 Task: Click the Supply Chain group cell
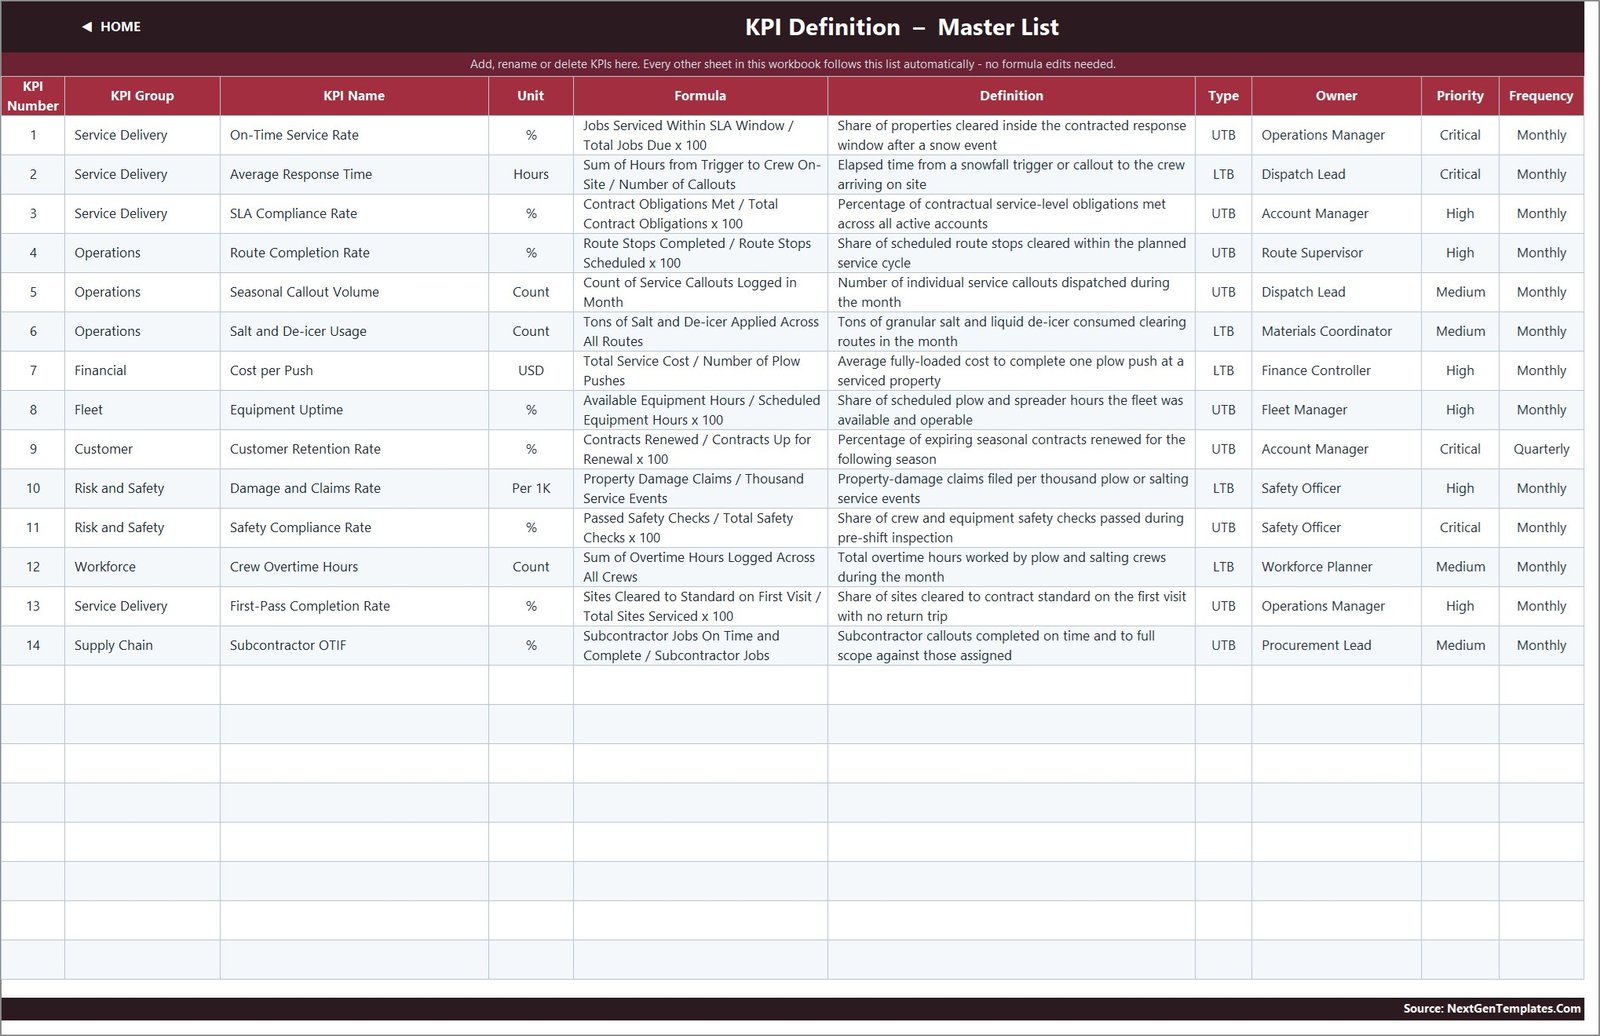coord(142,645)
